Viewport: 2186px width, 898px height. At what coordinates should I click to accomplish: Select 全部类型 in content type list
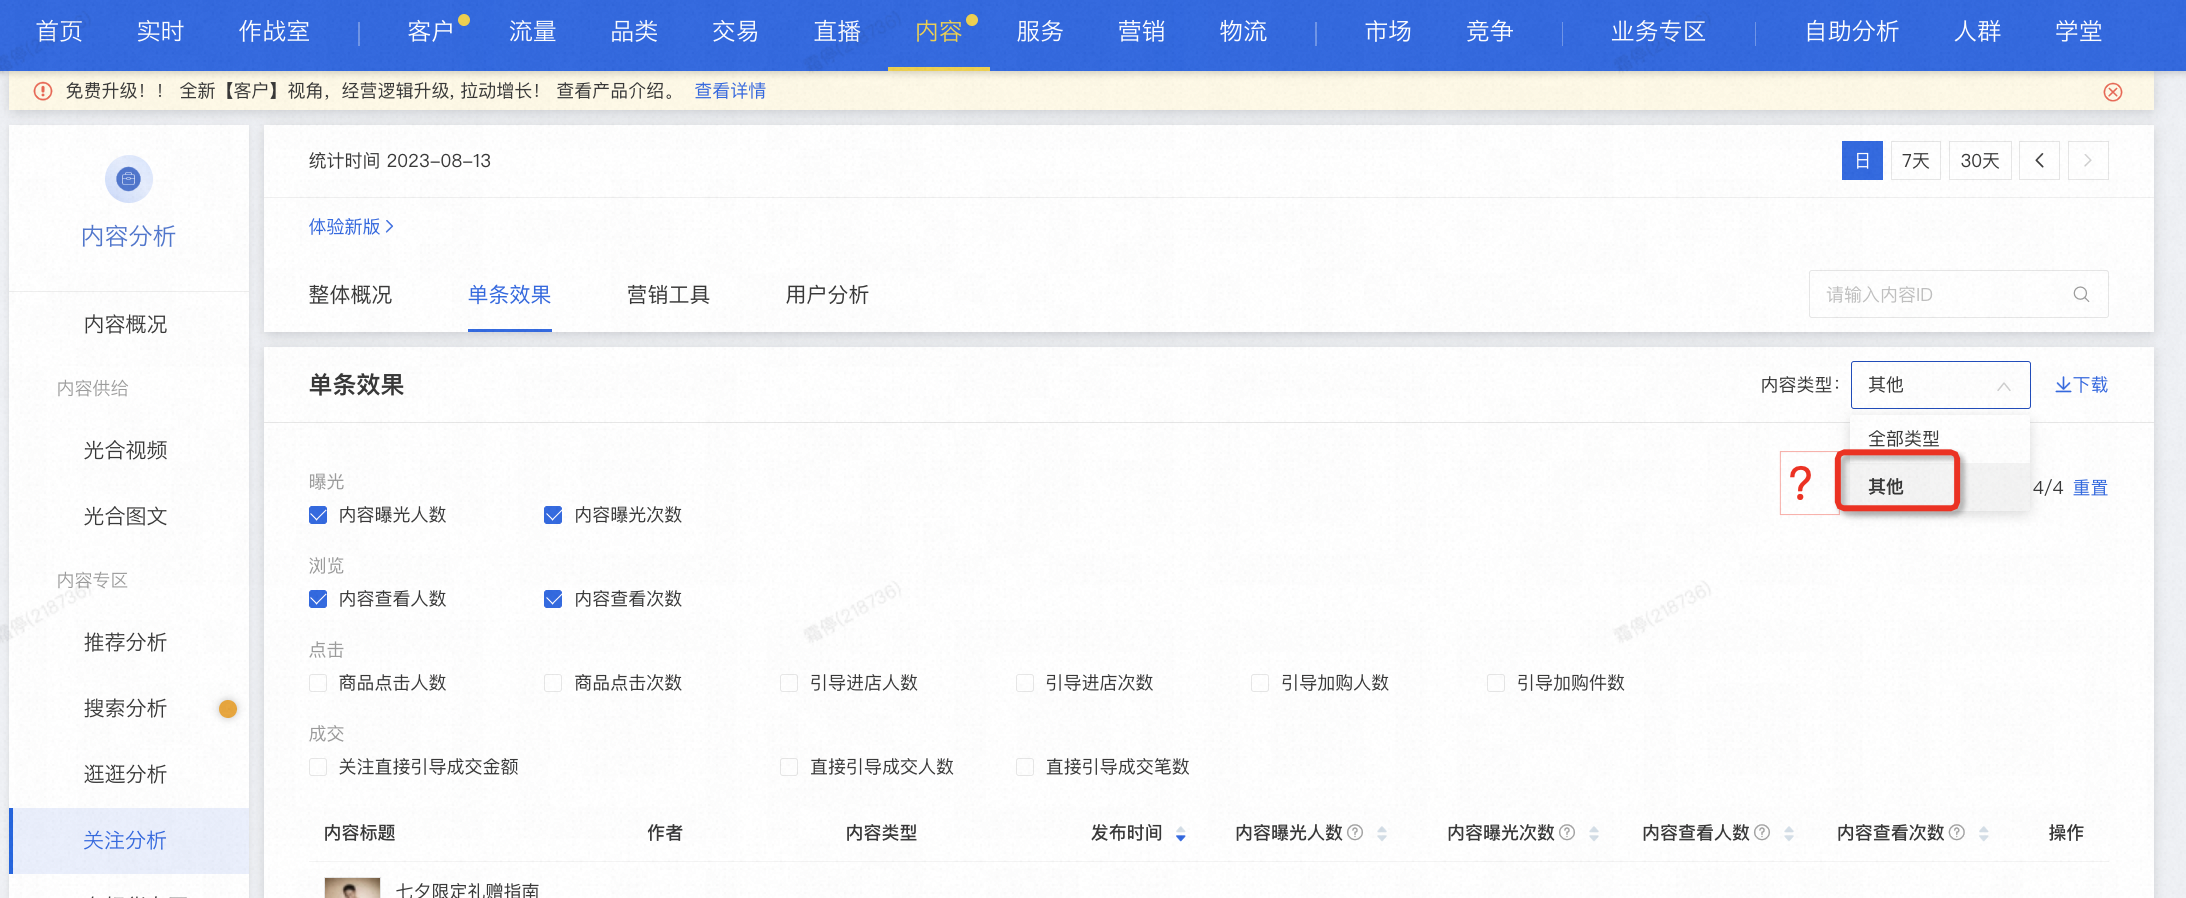(x=1940, y=439)
